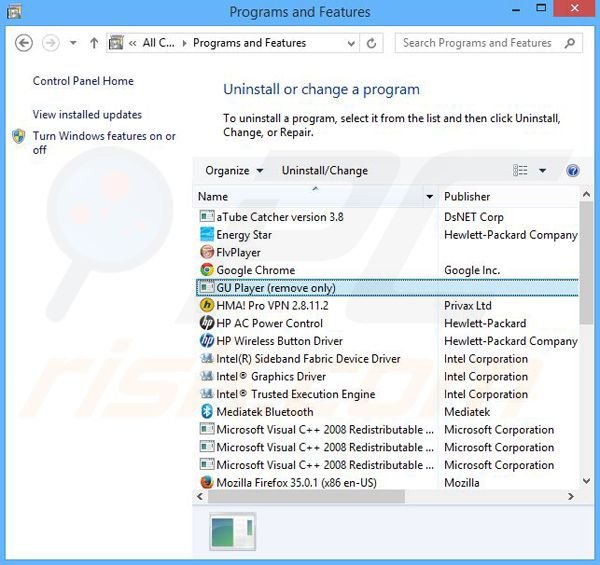600x565 pixels.
Task: Click 'aTube Catcher version 3.8' entry
Action: 280,217
